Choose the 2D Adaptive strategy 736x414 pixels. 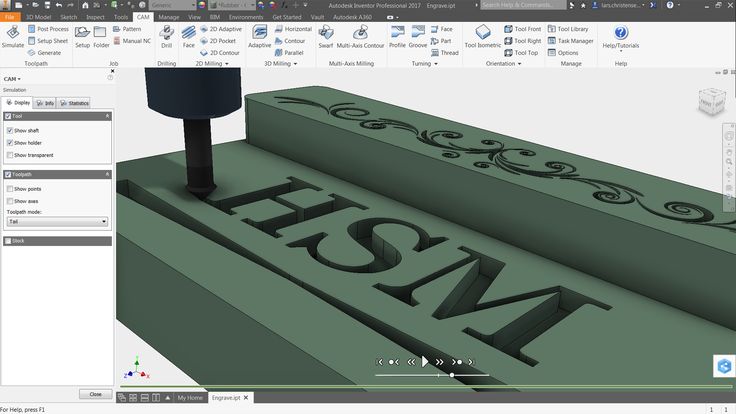(221, 29)
